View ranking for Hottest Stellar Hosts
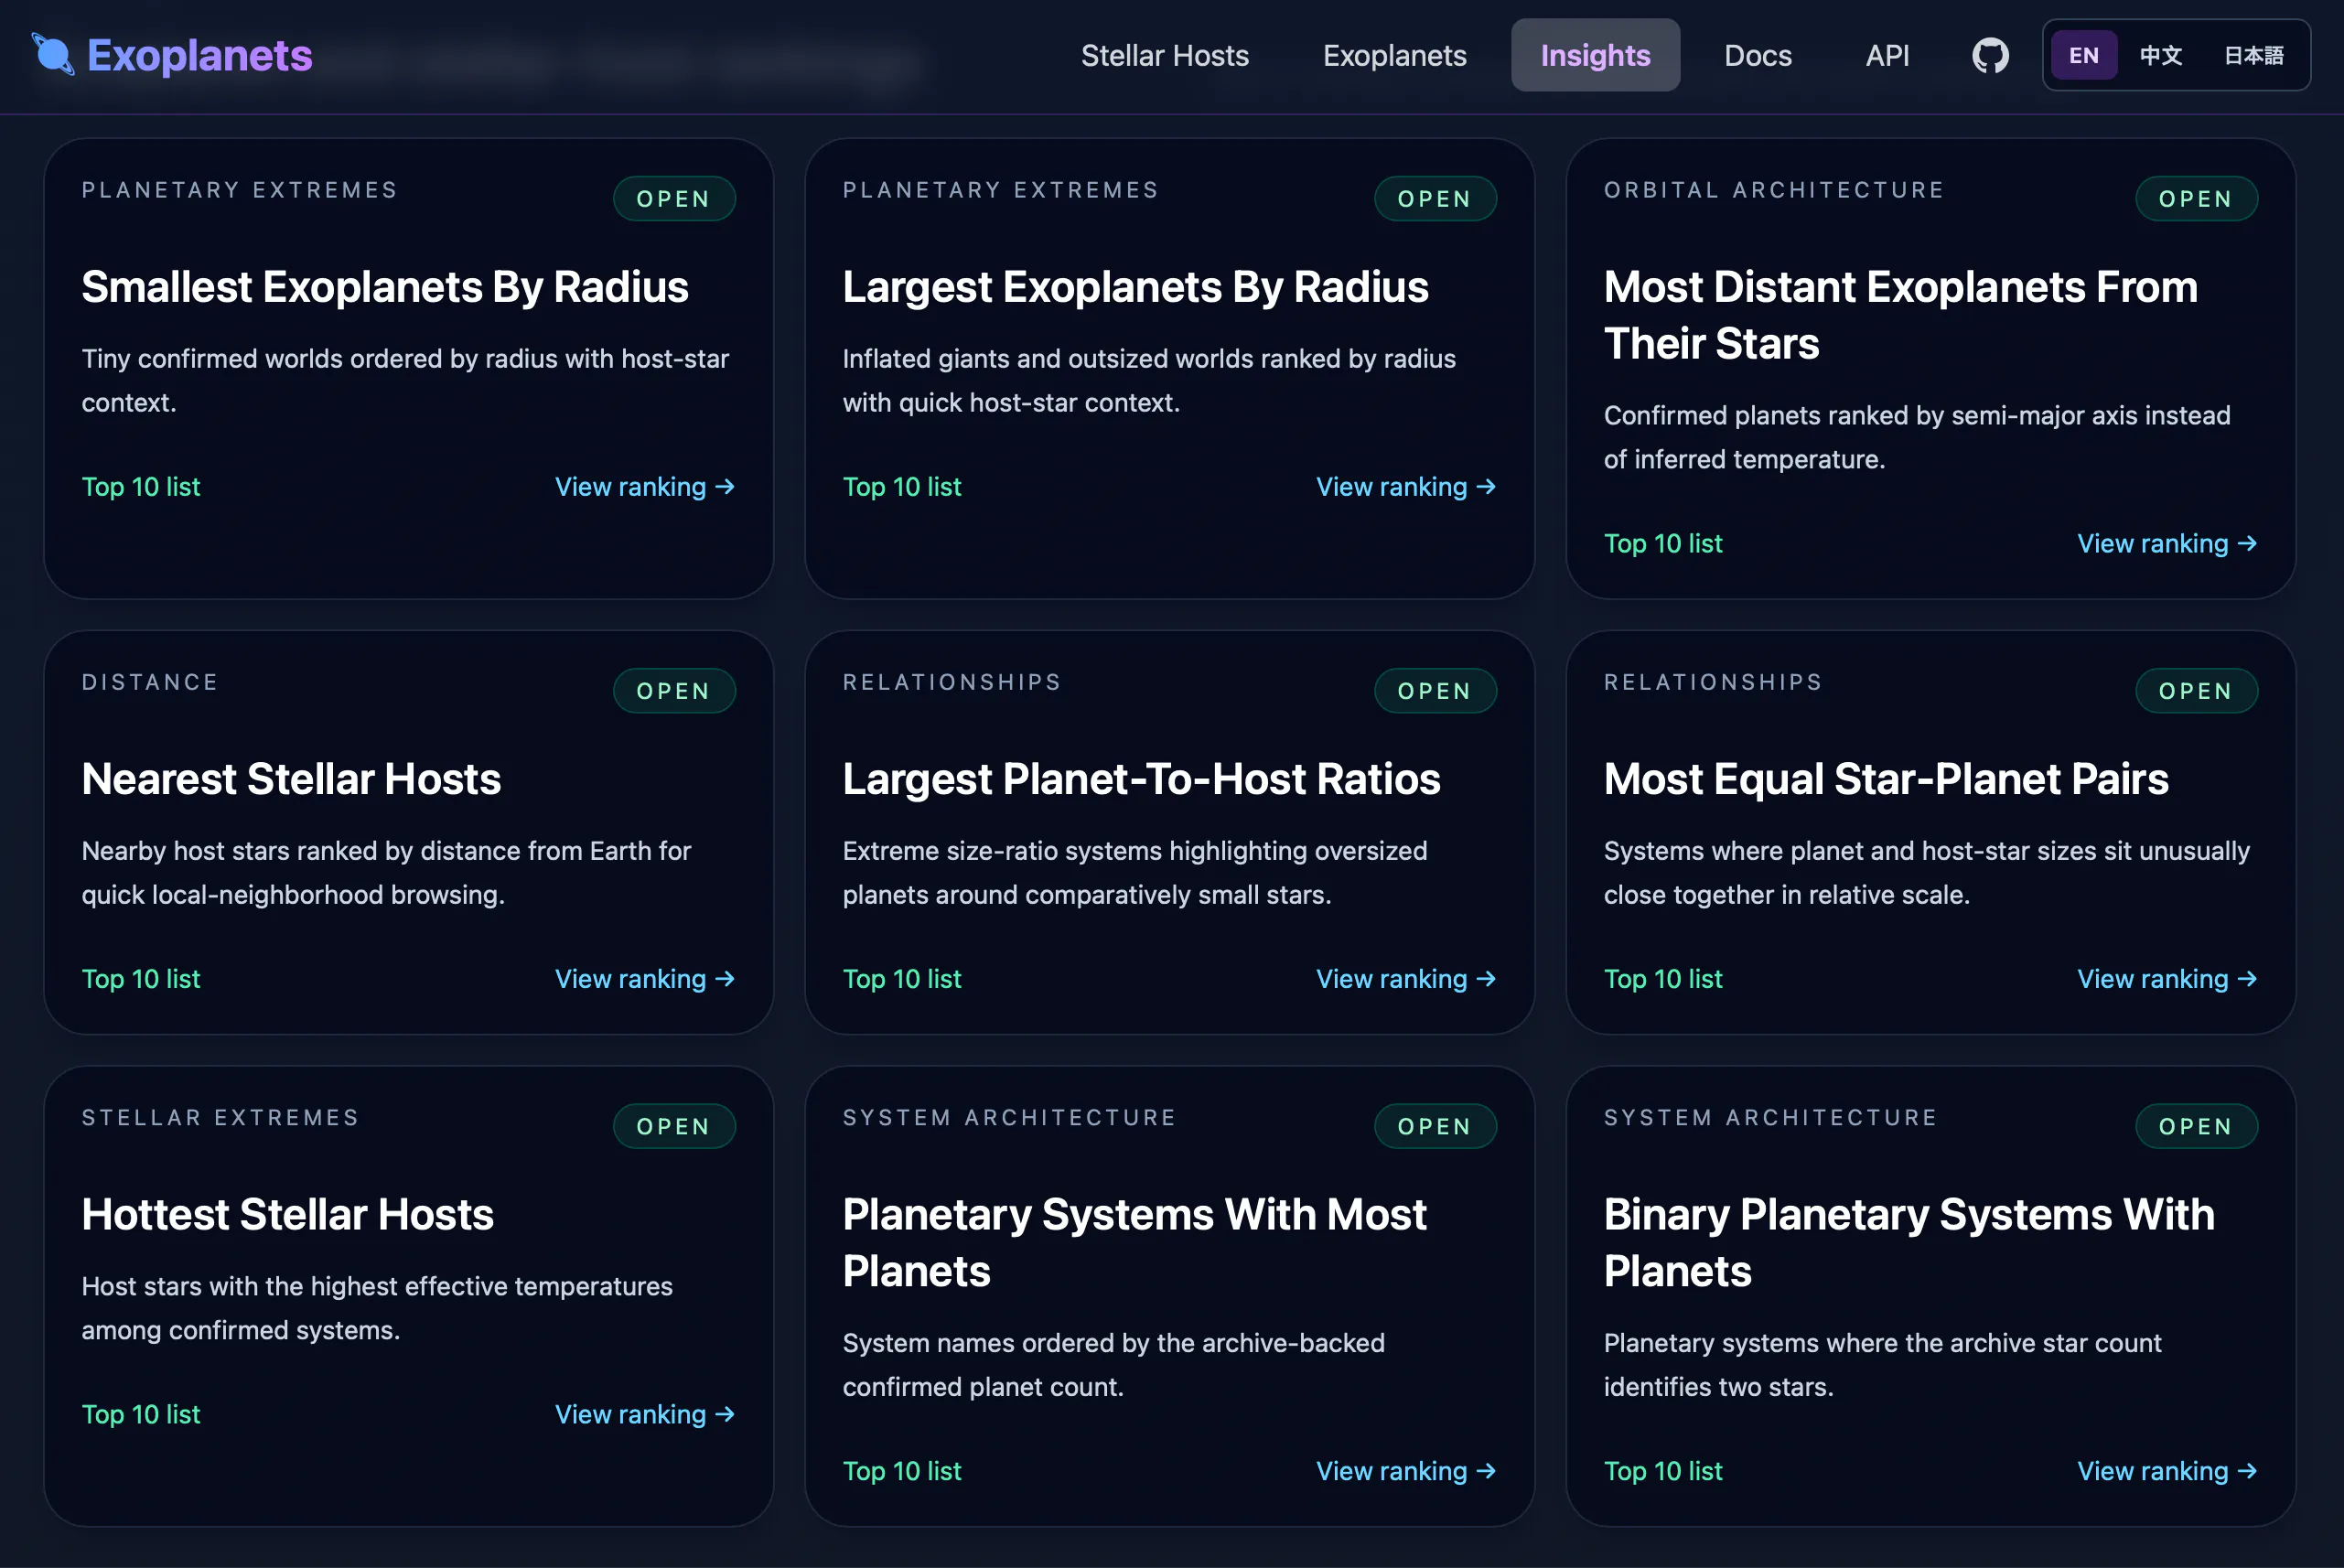The width and height of the screenshot is (2344, 1568). point(645,1414)
